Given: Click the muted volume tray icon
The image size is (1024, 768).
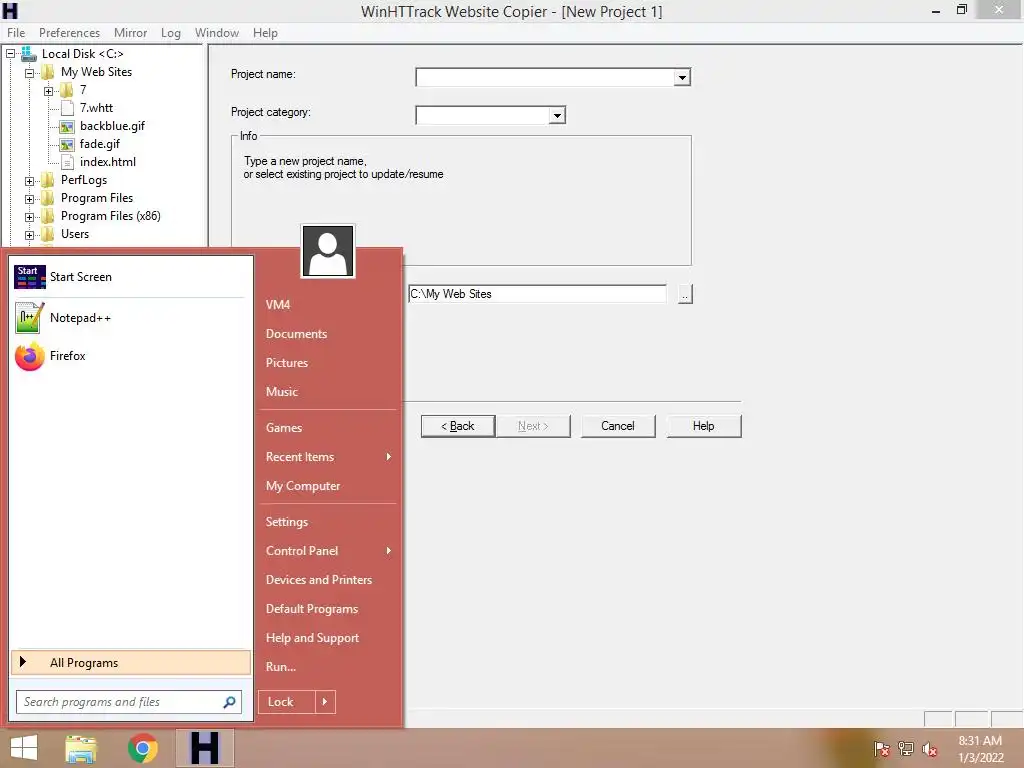Looking at the screenshot, I should click(930, 749).
